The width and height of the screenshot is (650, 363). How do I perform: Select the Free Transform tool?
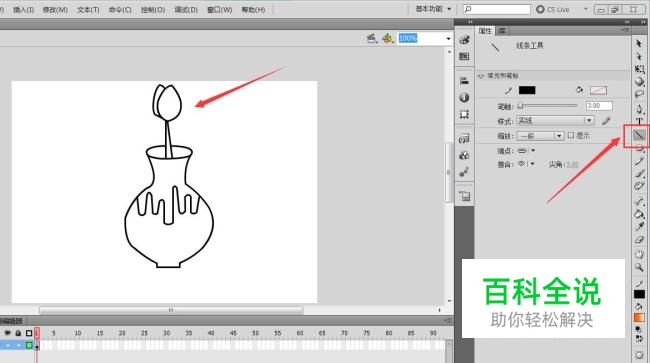(639, 69)
